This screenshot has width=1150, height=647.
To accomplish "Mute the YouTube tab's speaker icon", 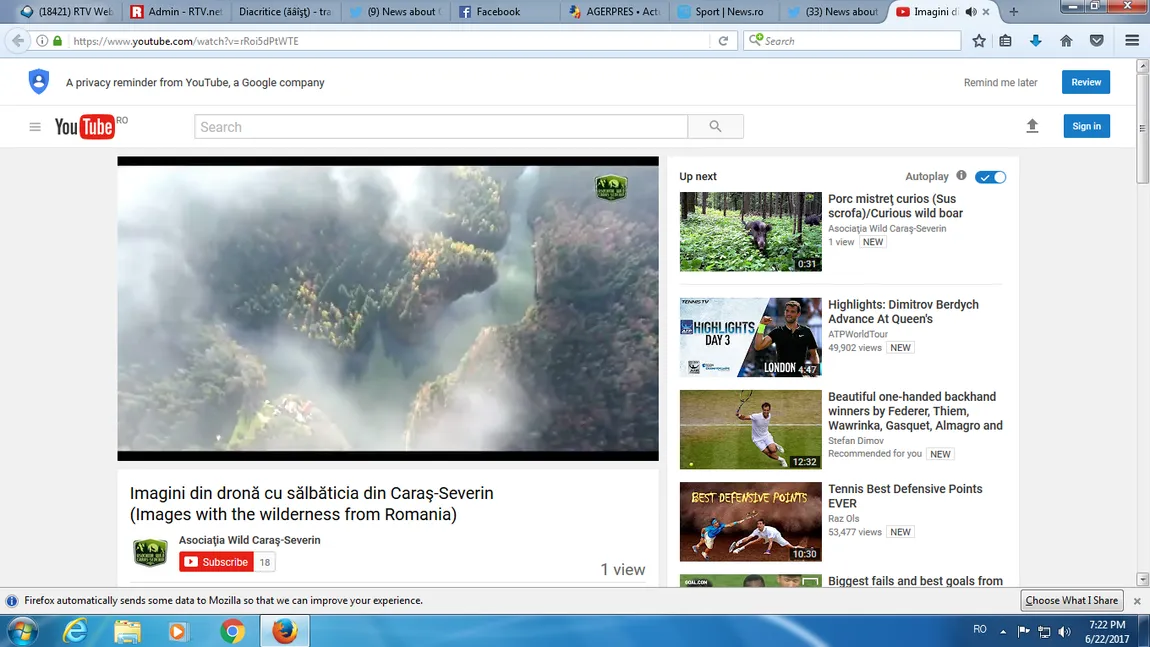I will (970, 12).
